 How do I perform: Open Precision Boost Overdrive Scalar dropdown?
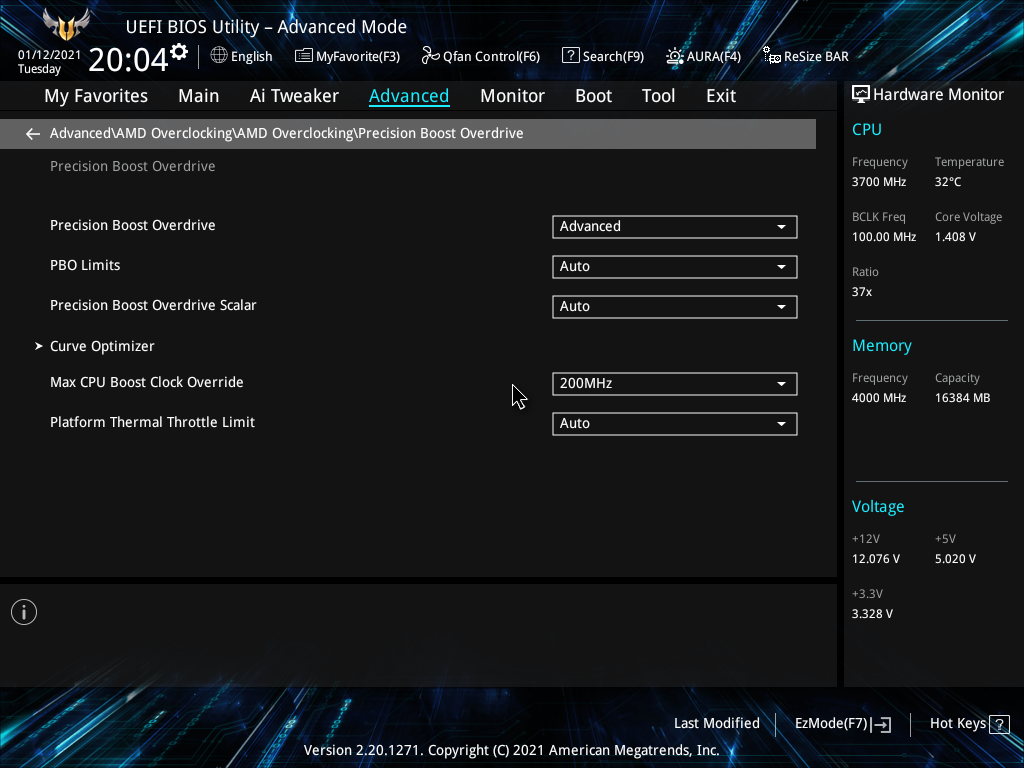tap(675, 306)
